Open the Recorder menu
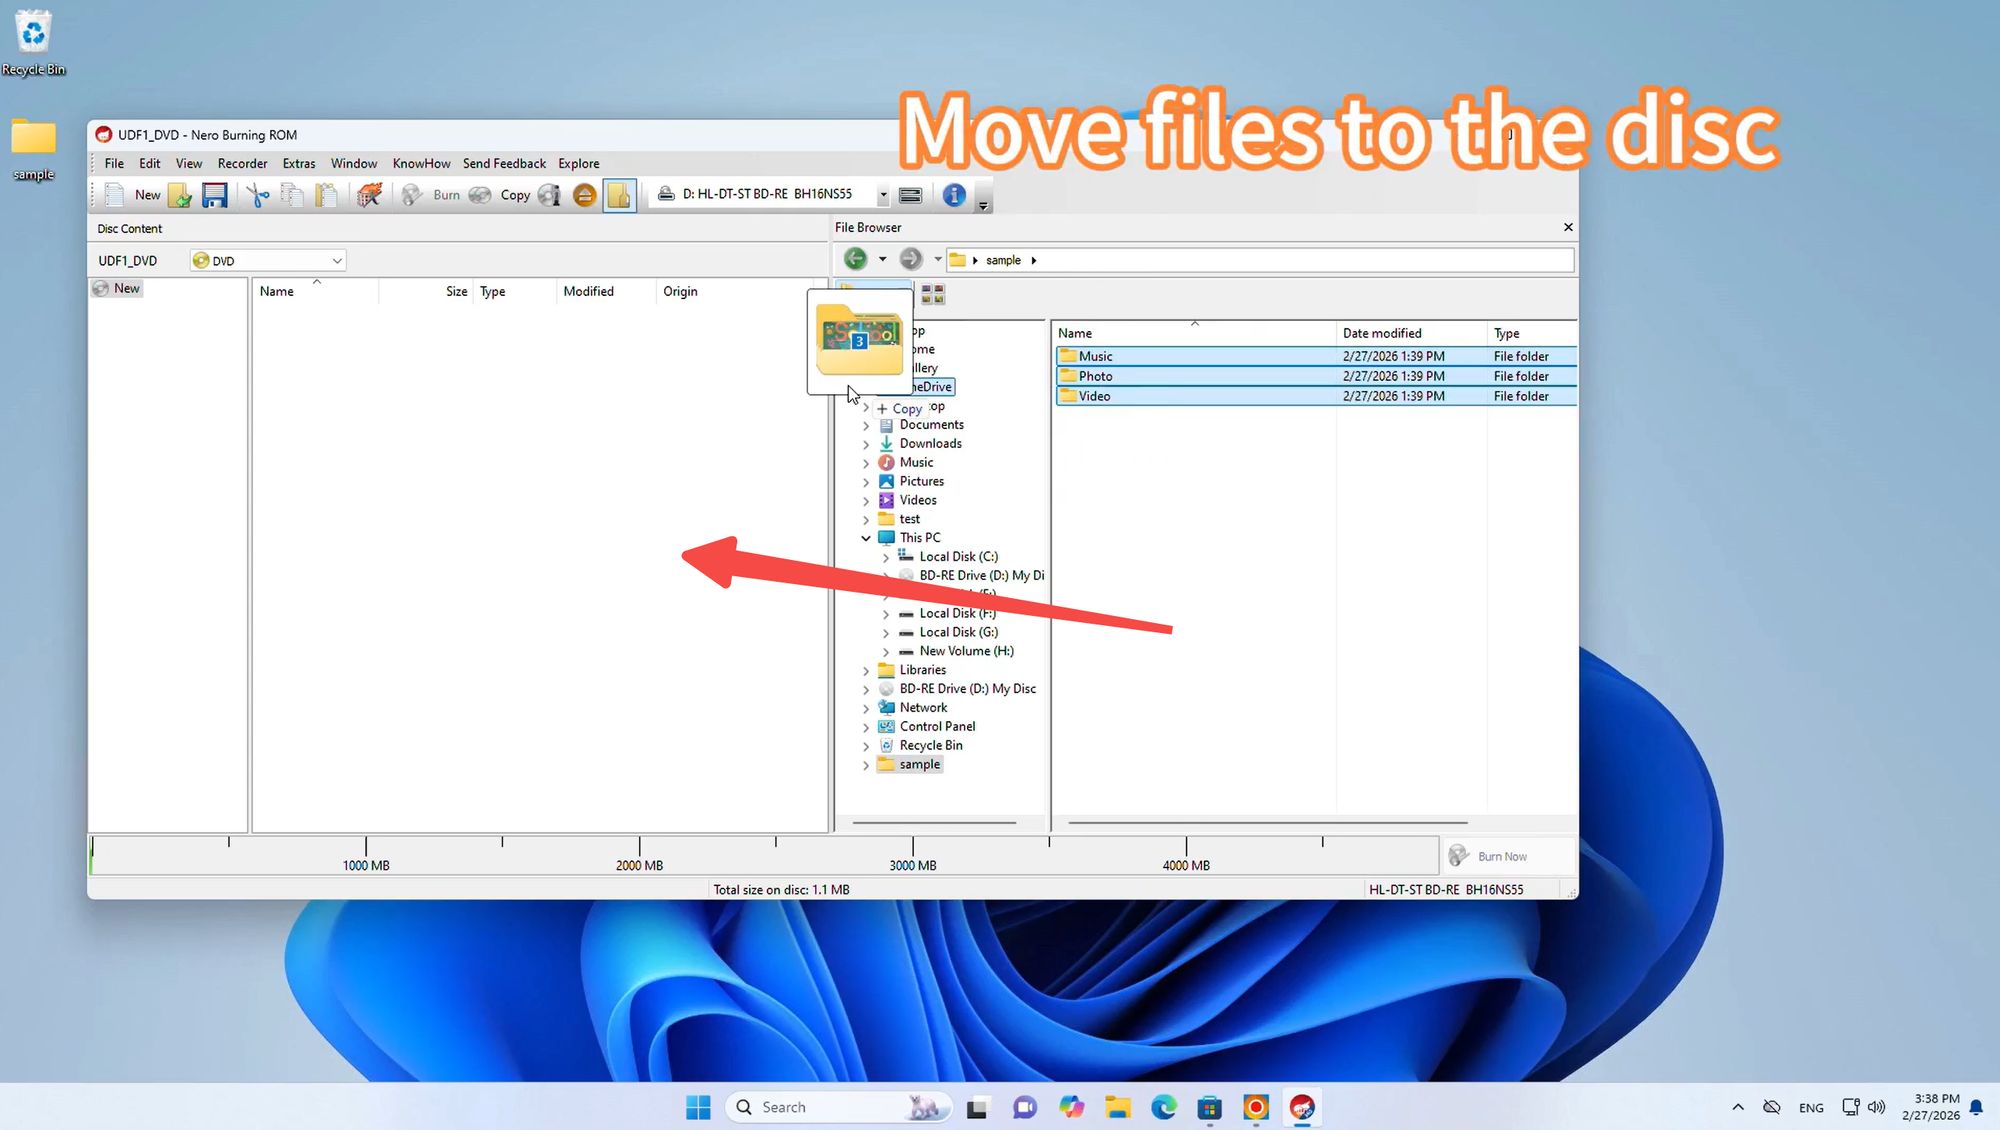Image resolution: width=2000 pixels, height=1130 pixels. coord(242,164)
